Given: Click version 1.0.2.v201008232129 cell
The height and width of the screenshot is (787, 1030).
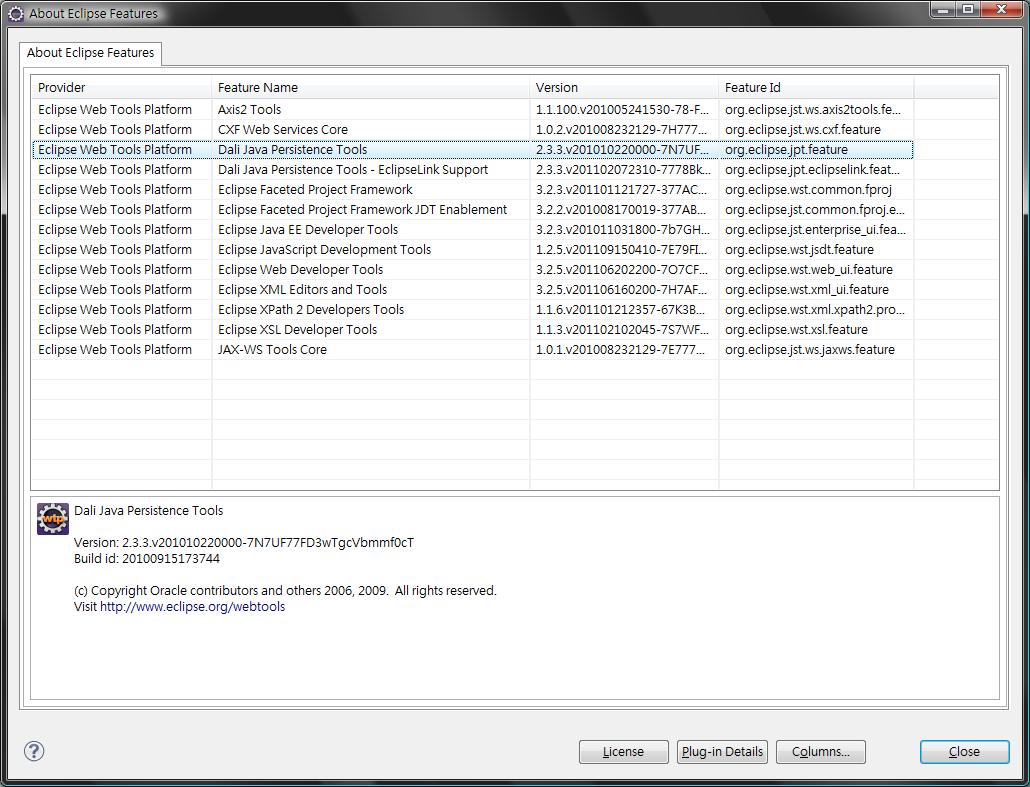Looking at the screenshot, I should (x=621, y=129).
